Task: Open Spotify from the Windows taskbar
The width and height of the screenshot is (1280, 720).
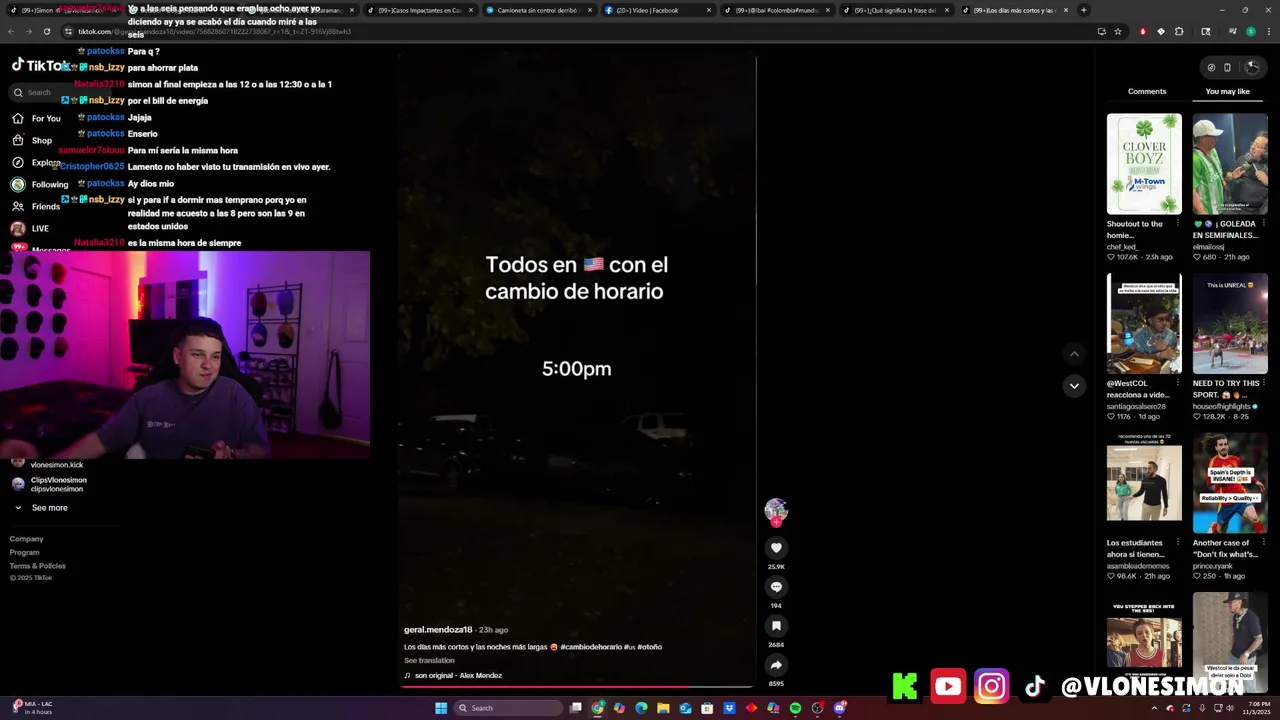Action: [x=795, y=708]
